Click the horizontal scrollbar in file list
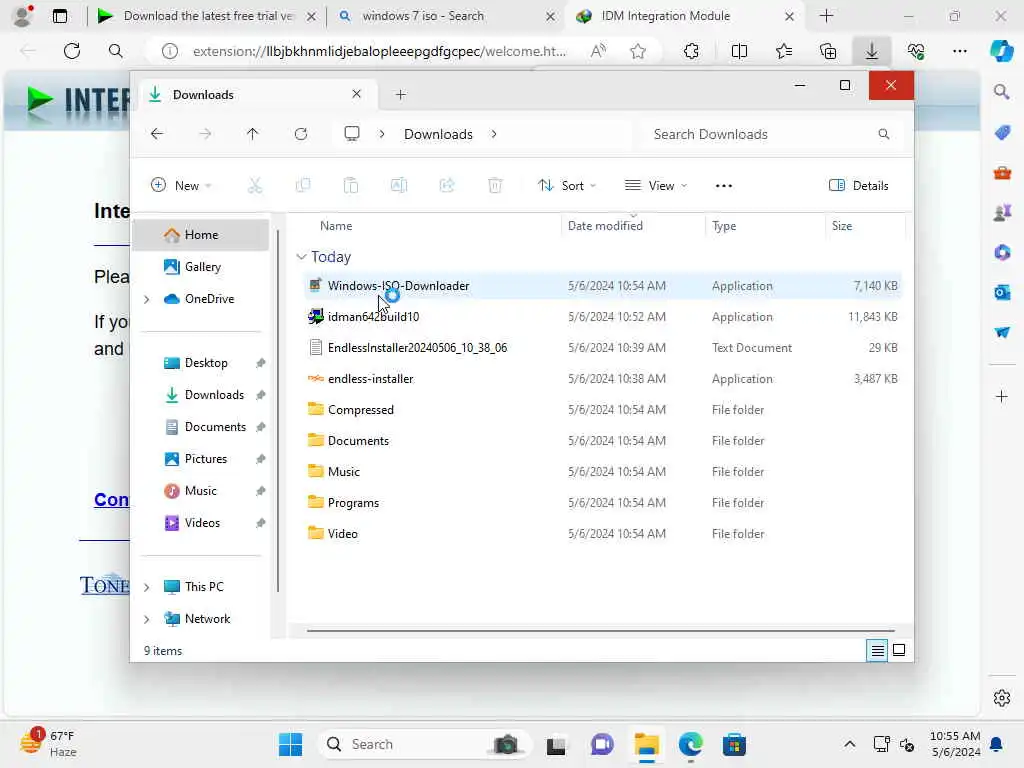This screenshot has width=1024, height=768. click(600, 631)
